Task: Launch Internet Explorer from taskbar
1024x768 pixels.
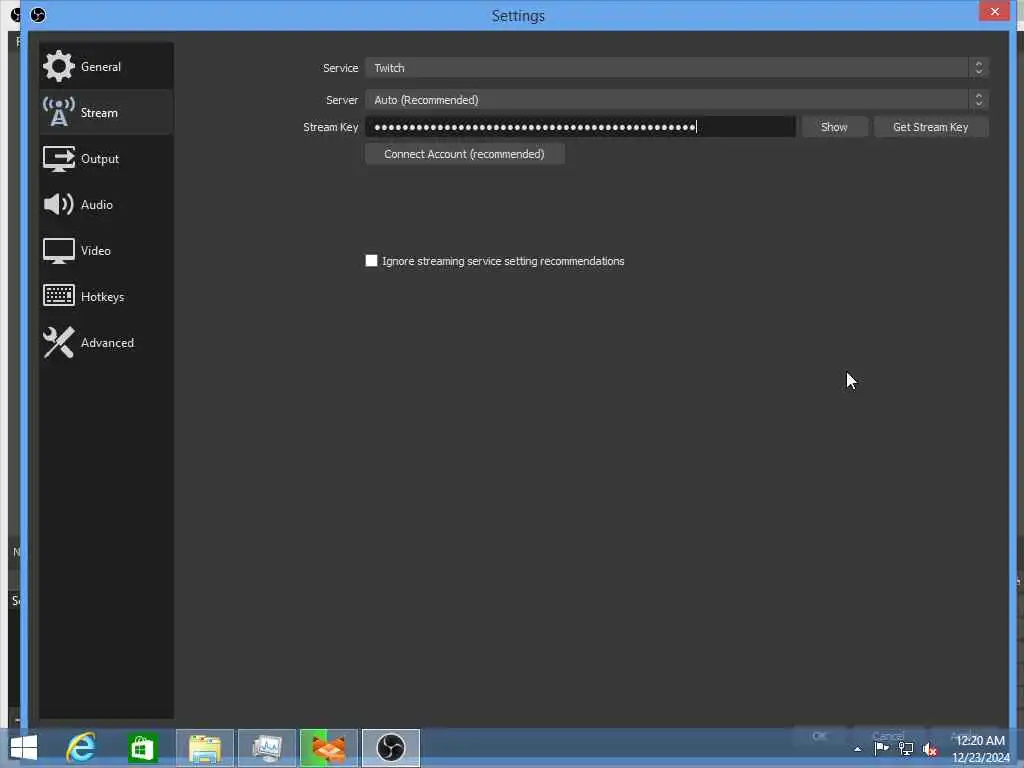Action: [x=81, y=748]
